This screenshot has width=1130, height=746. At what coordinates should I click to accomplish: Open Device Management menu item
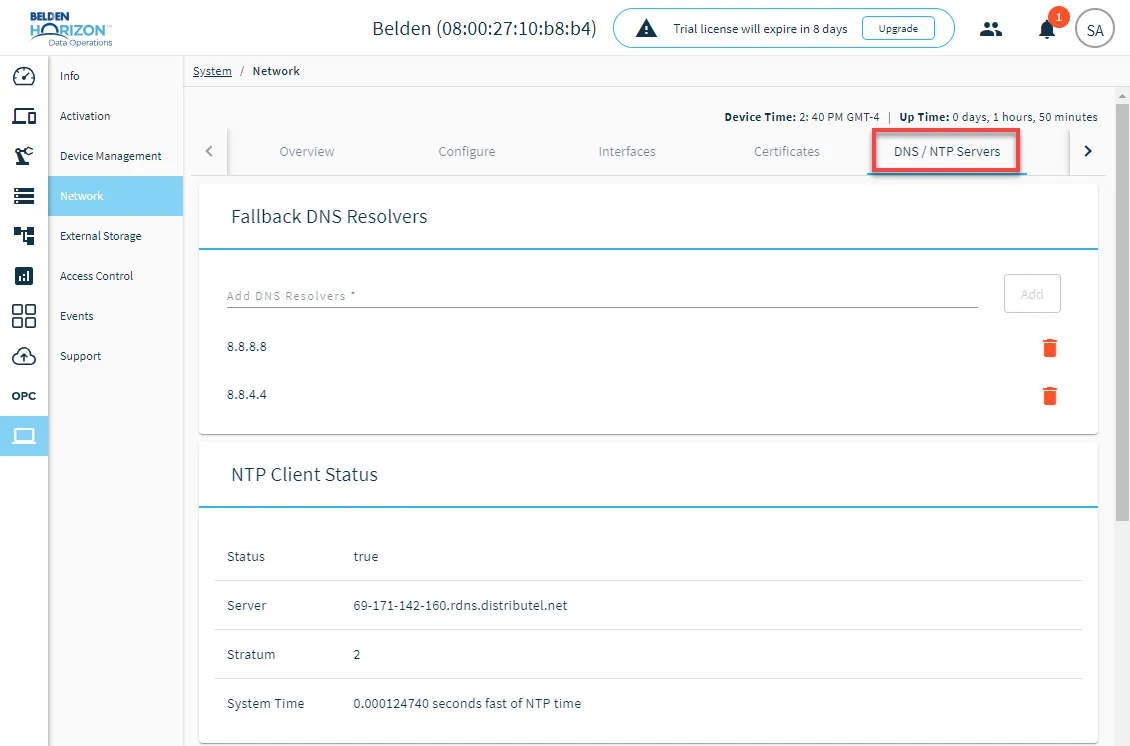(x=115, y=156)
